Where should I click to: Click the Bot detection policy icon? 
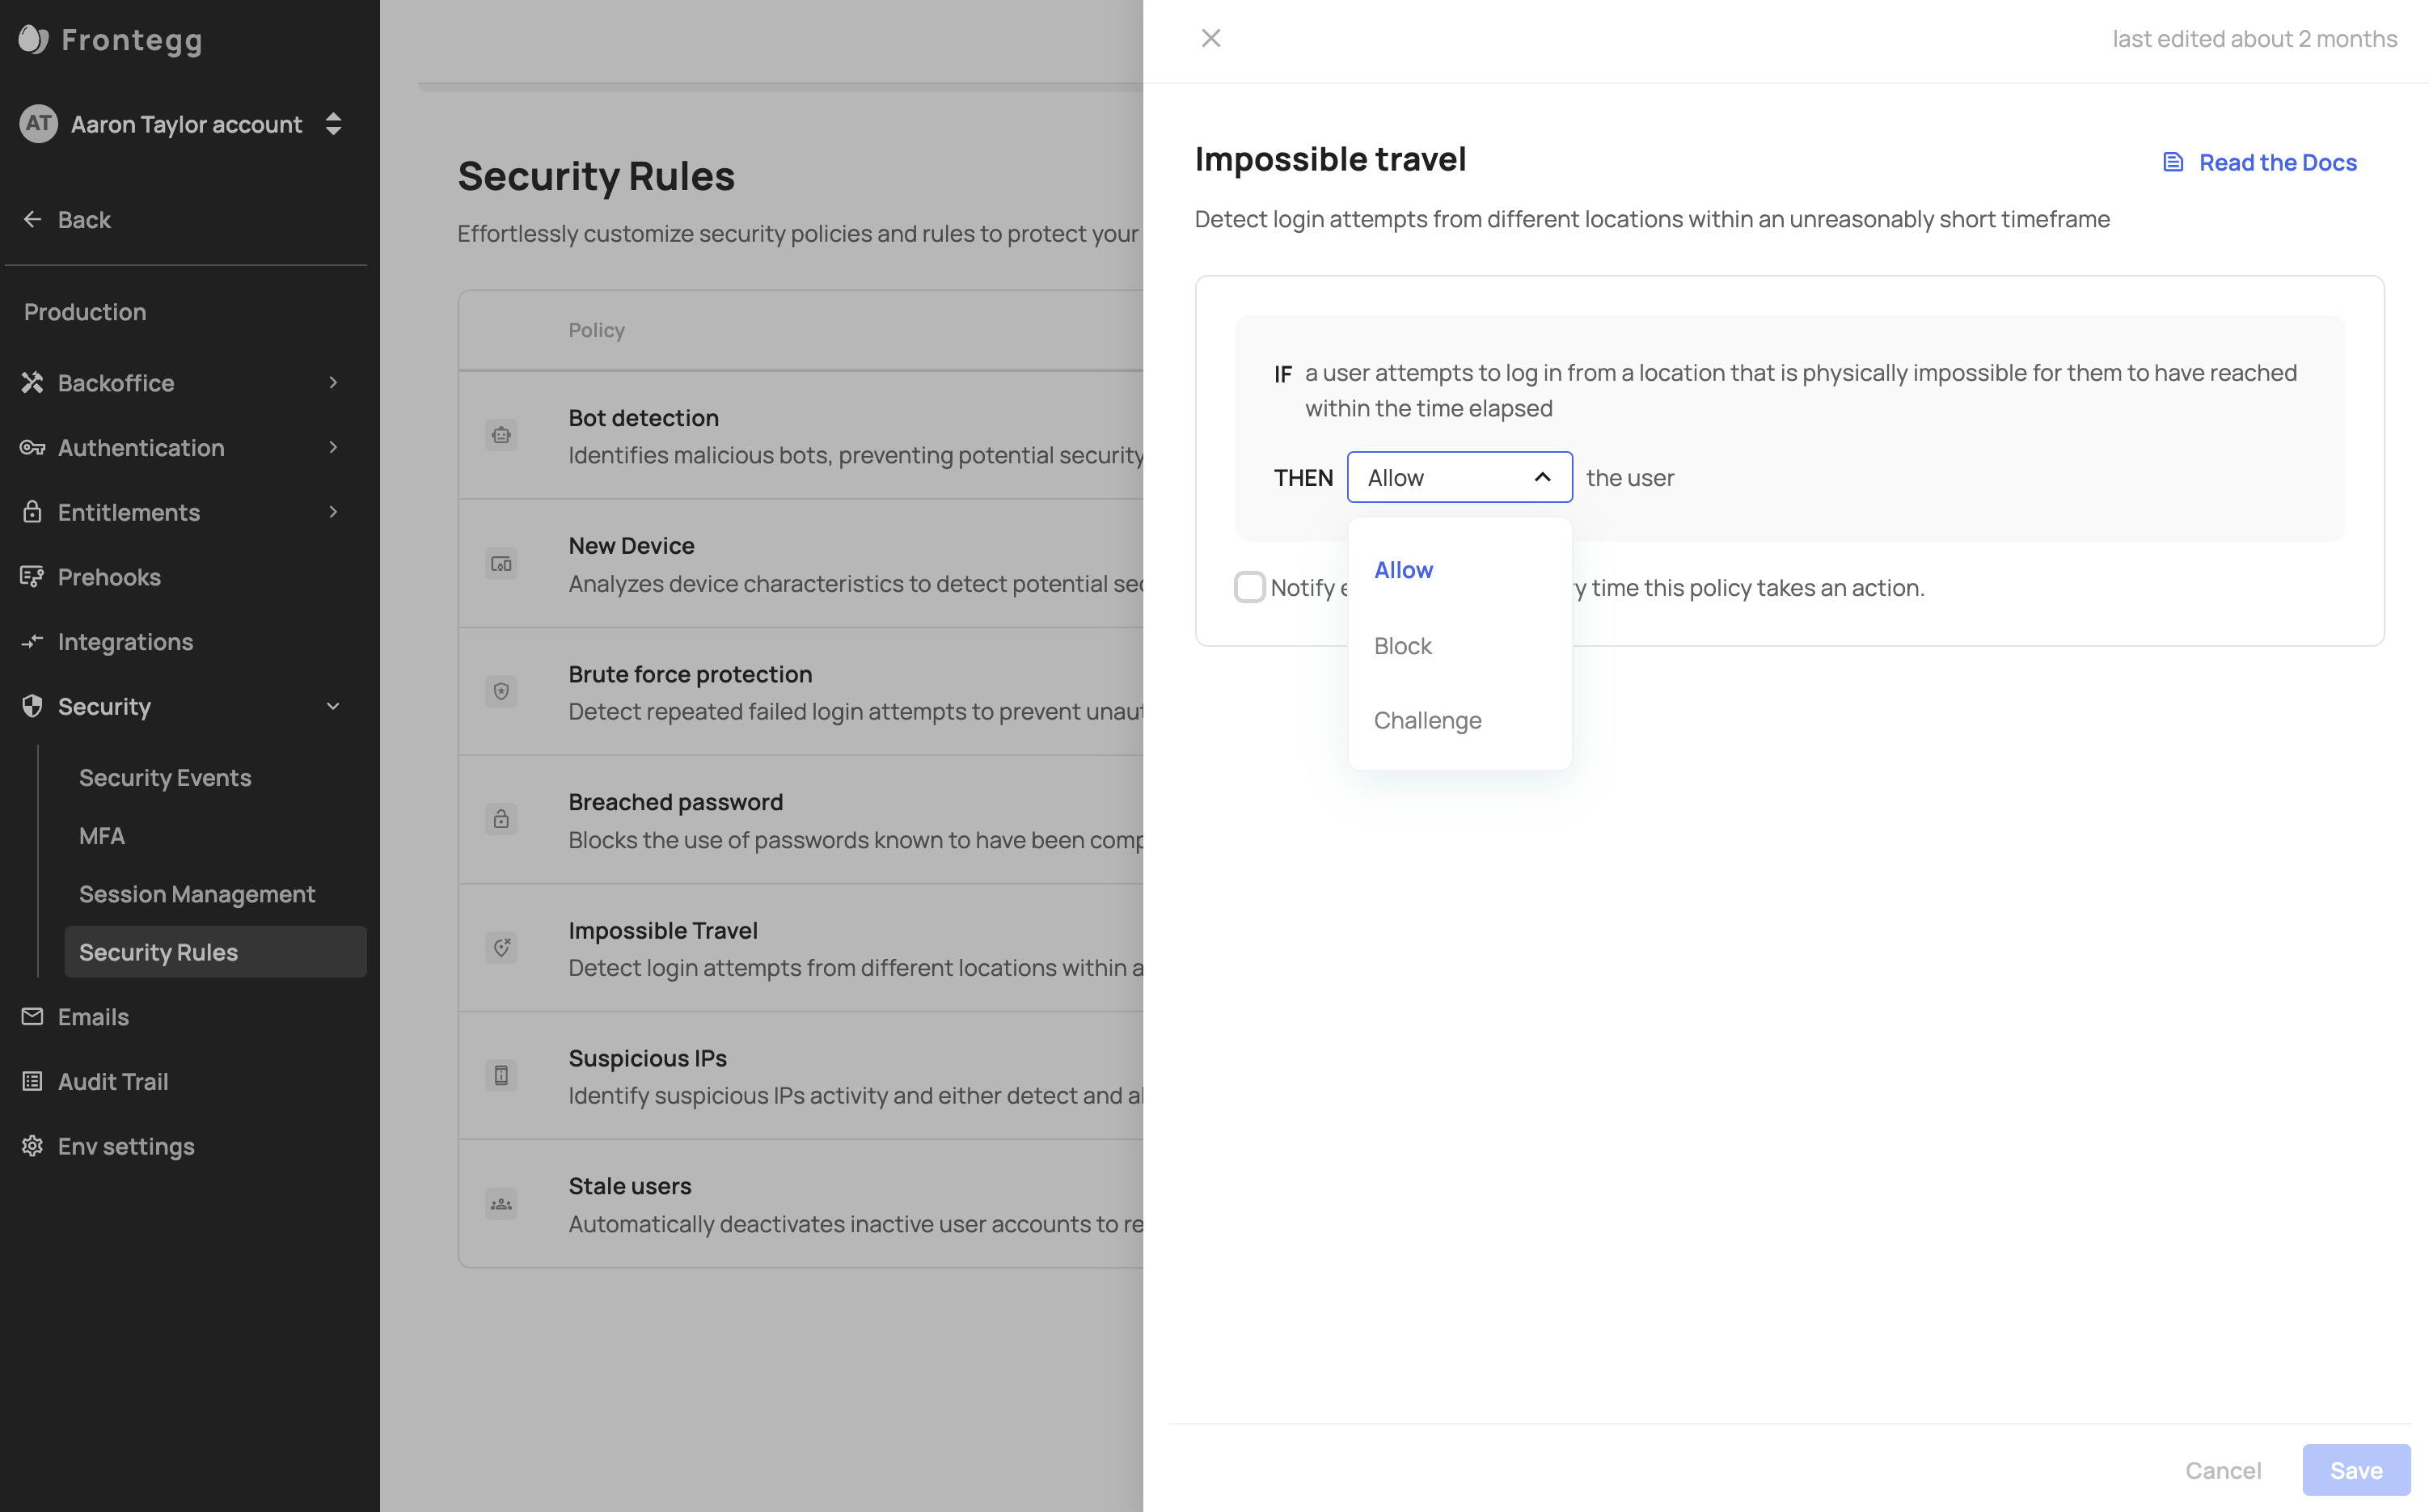(x=501, y=435)
